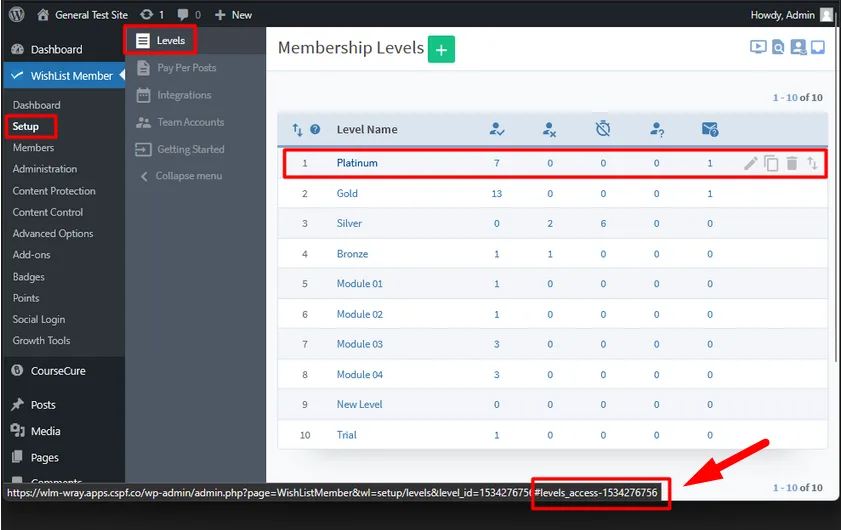Image resolution: width=841 pixels, height=530 pixels.
Task: Edit the Platinum level with pencil icon
Action: point(751,163)
